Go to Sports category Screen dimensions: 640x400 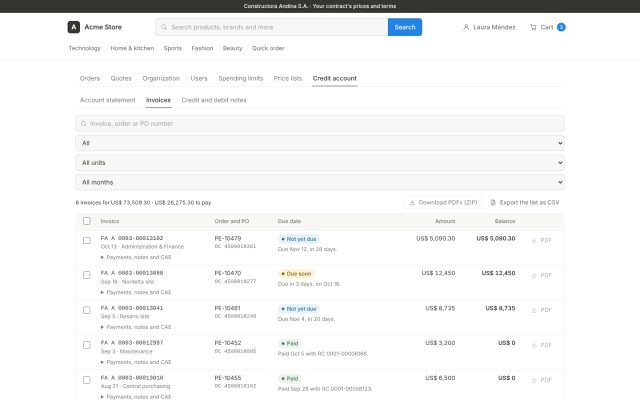(173, 48)
